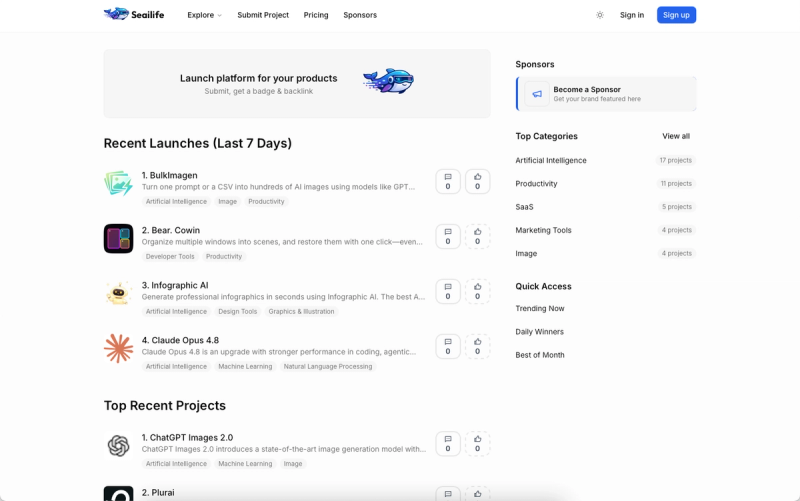
Task: Open the 1. BulkImagen title link
Action: tap(169, 175)
